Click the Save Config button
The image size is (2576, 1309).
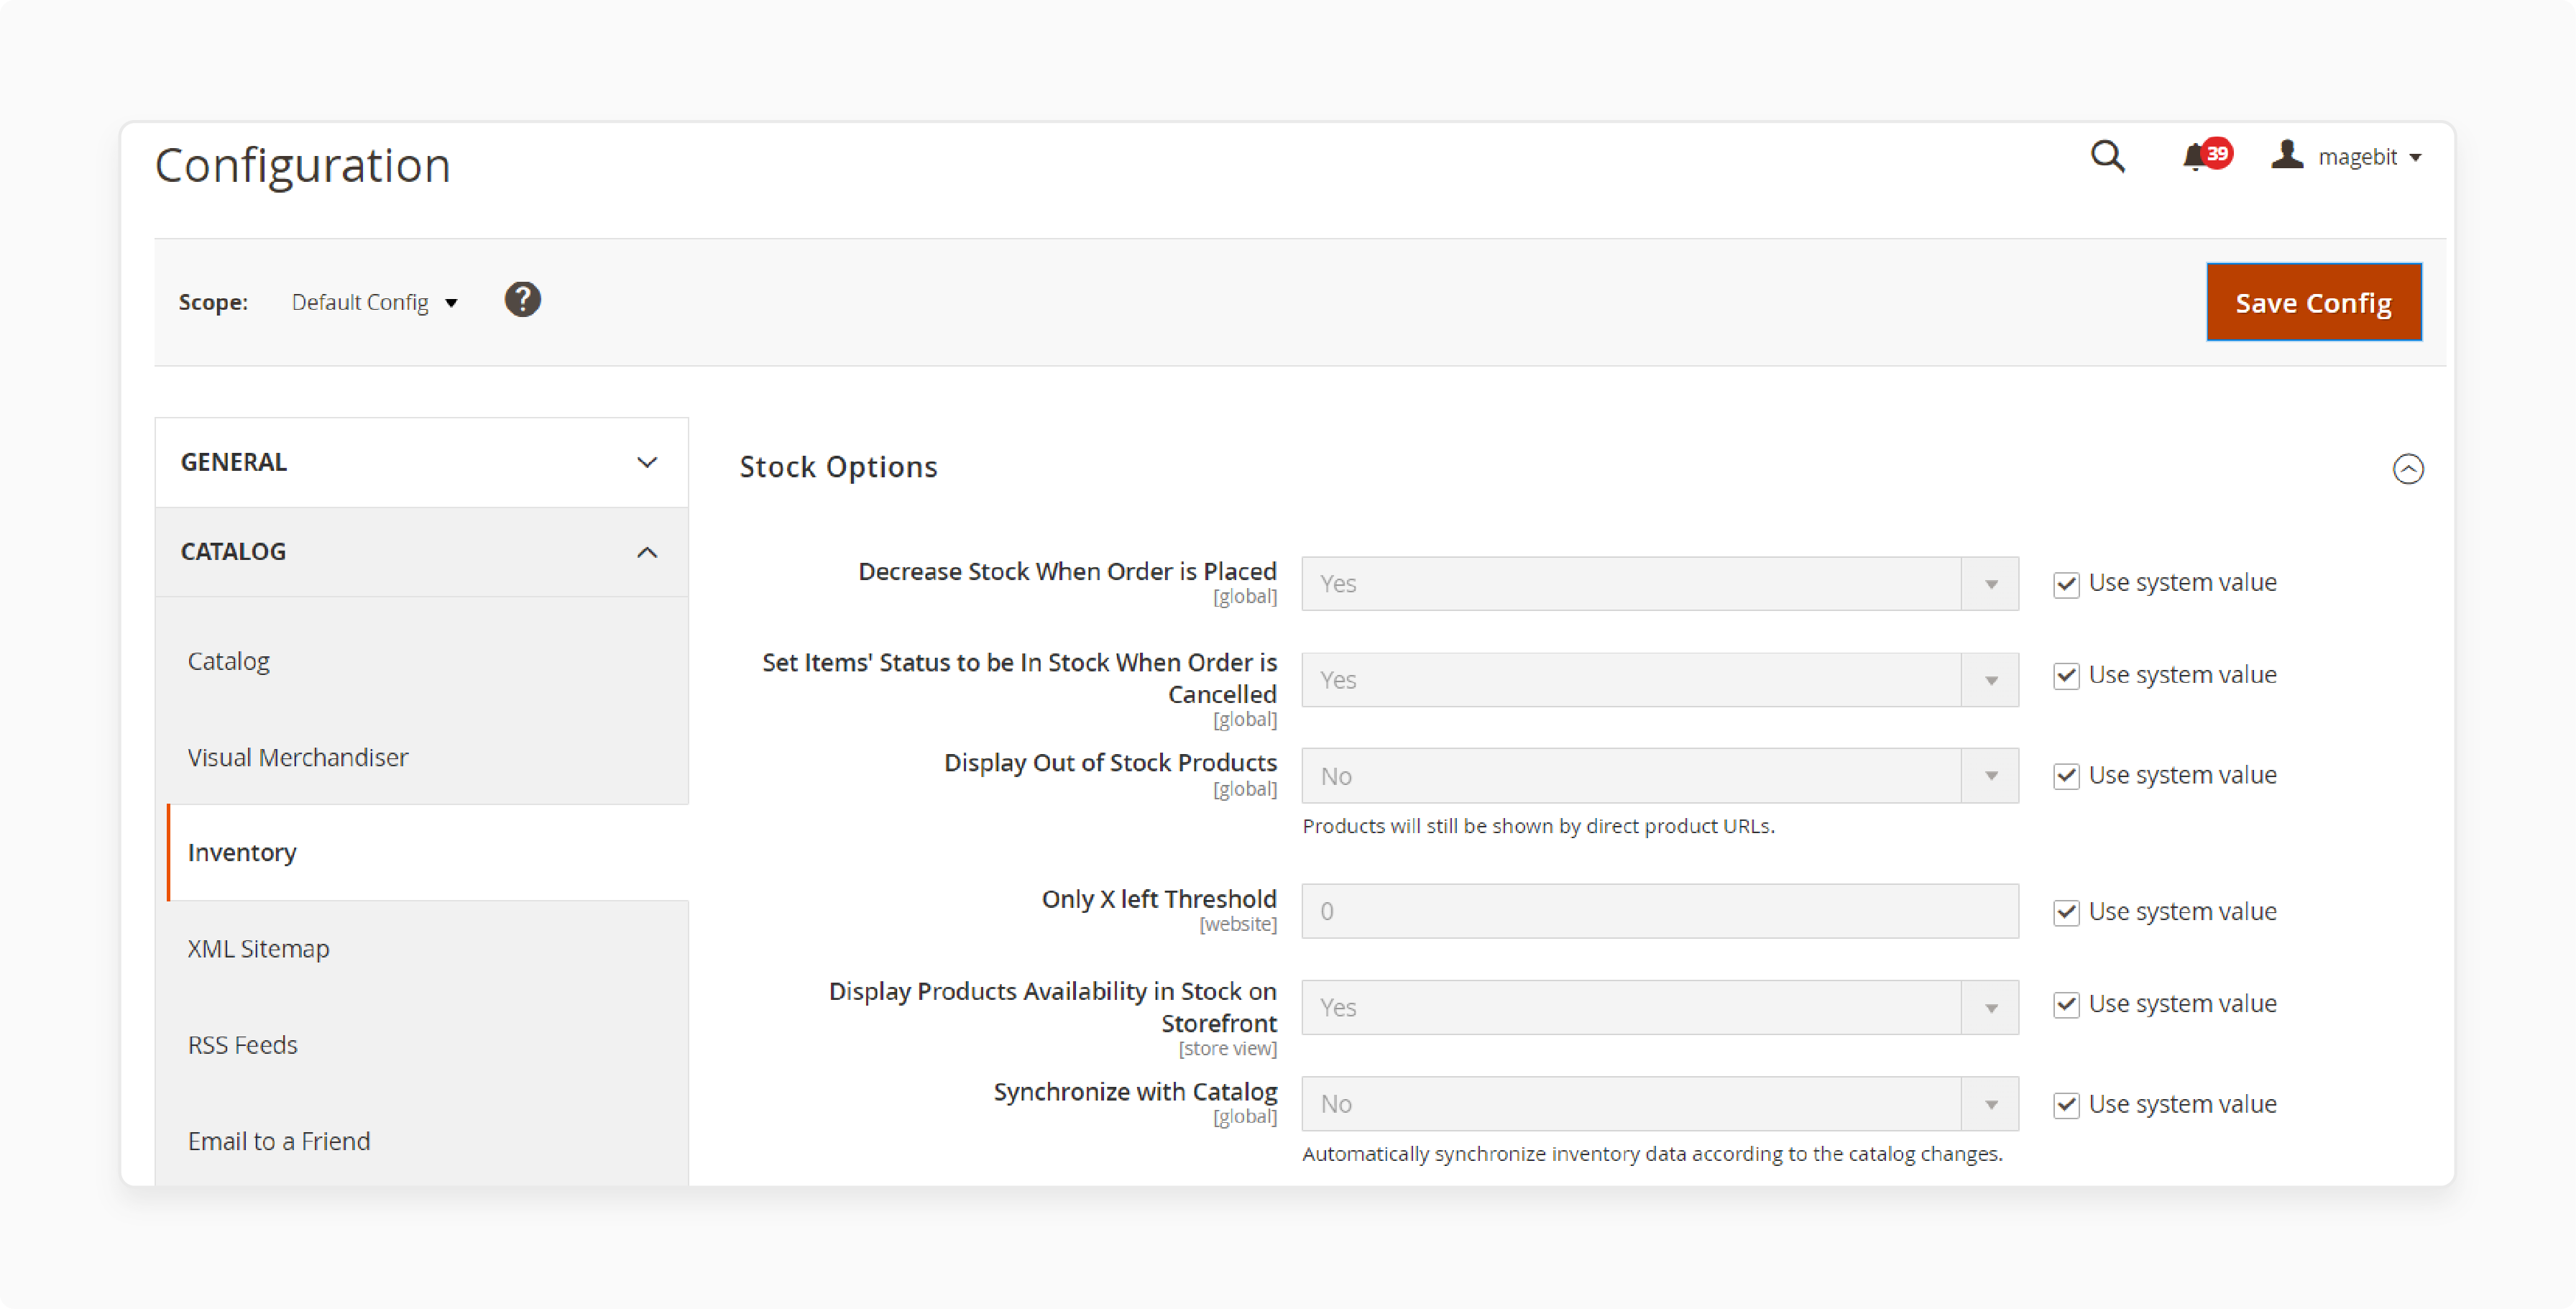click(2316, 302)
